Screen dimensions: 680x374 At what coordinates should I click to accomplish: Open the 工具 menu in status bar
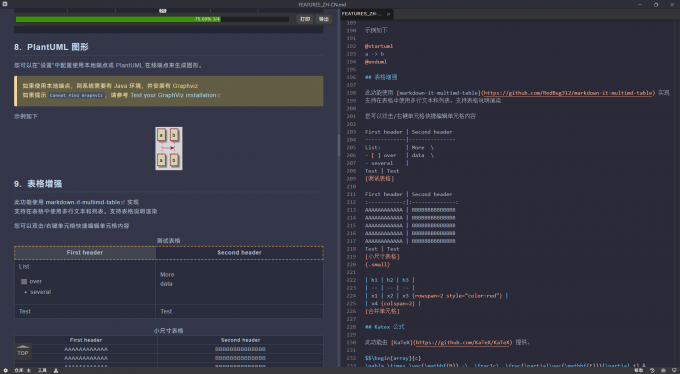coord(42,370)
